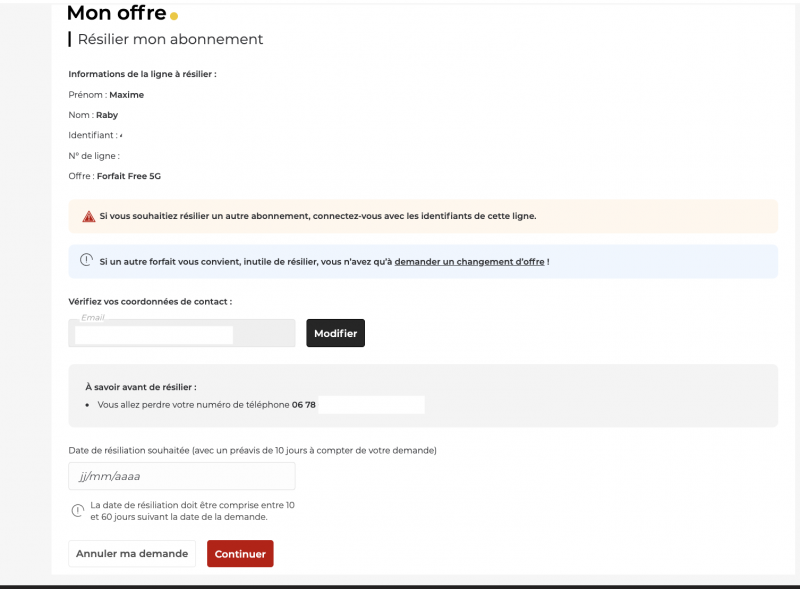The image size is (800, 589).
Task: Click the Forfait Free 5G offer text
Action: 128,176
